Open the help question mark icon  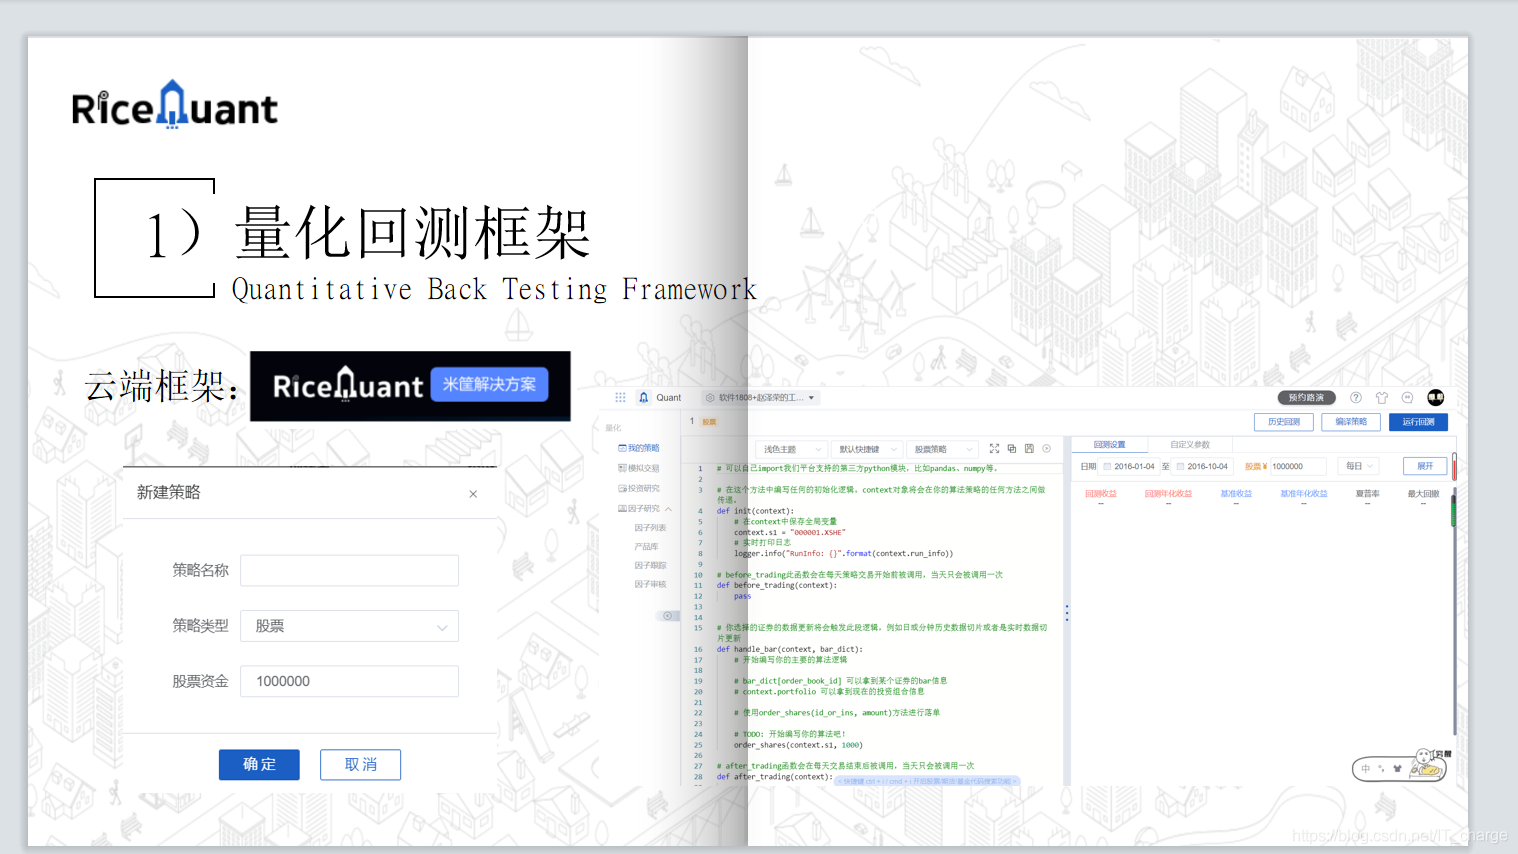pyautogui.click(x=1356, y=397)
